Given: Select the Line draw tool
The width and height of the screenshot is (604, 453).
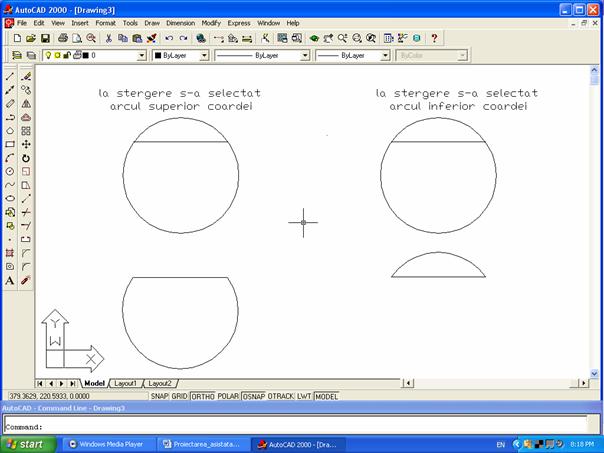Looking at the screenshot, I should point(10,76).
